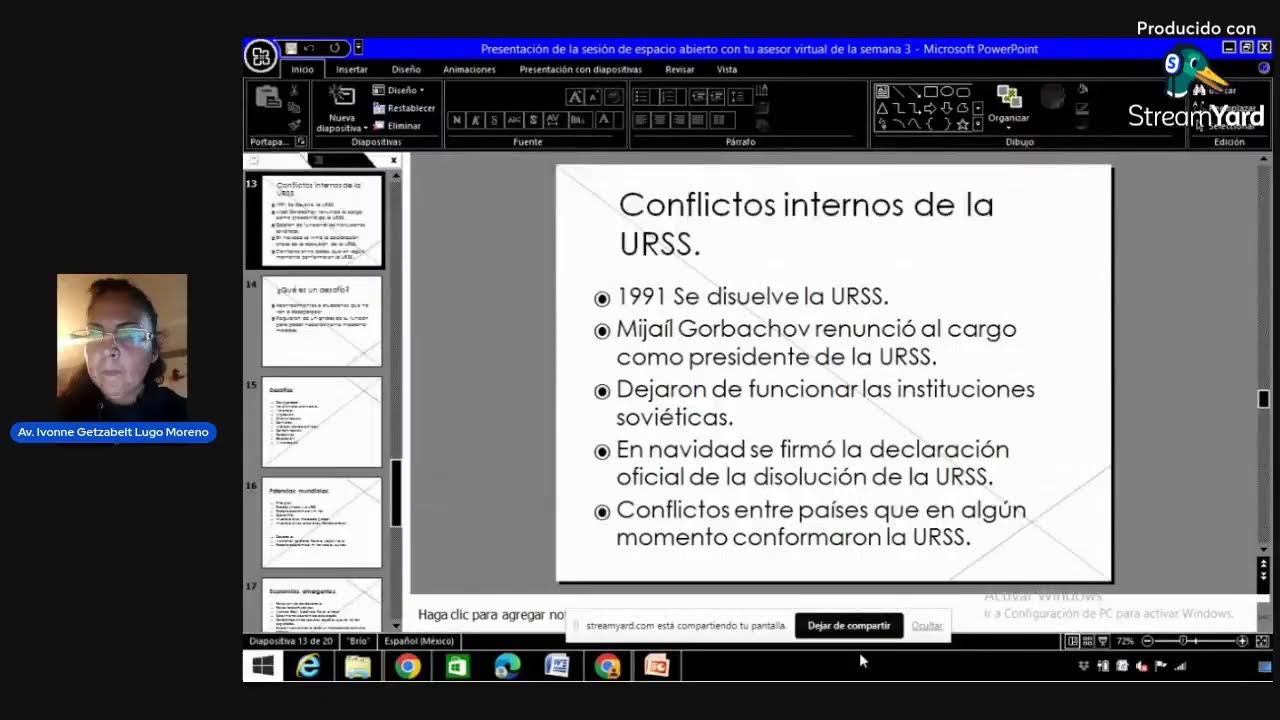1280x720 pixels.
Task: Save the presentation from the quick access toolbar
Action: click(291, 48)
